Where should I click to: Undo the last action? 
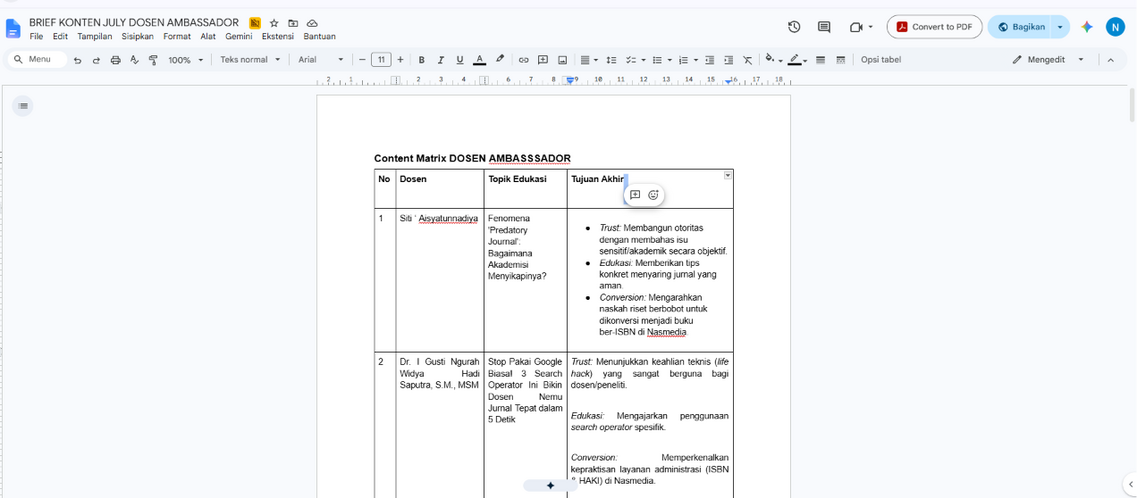pos(78,60)
